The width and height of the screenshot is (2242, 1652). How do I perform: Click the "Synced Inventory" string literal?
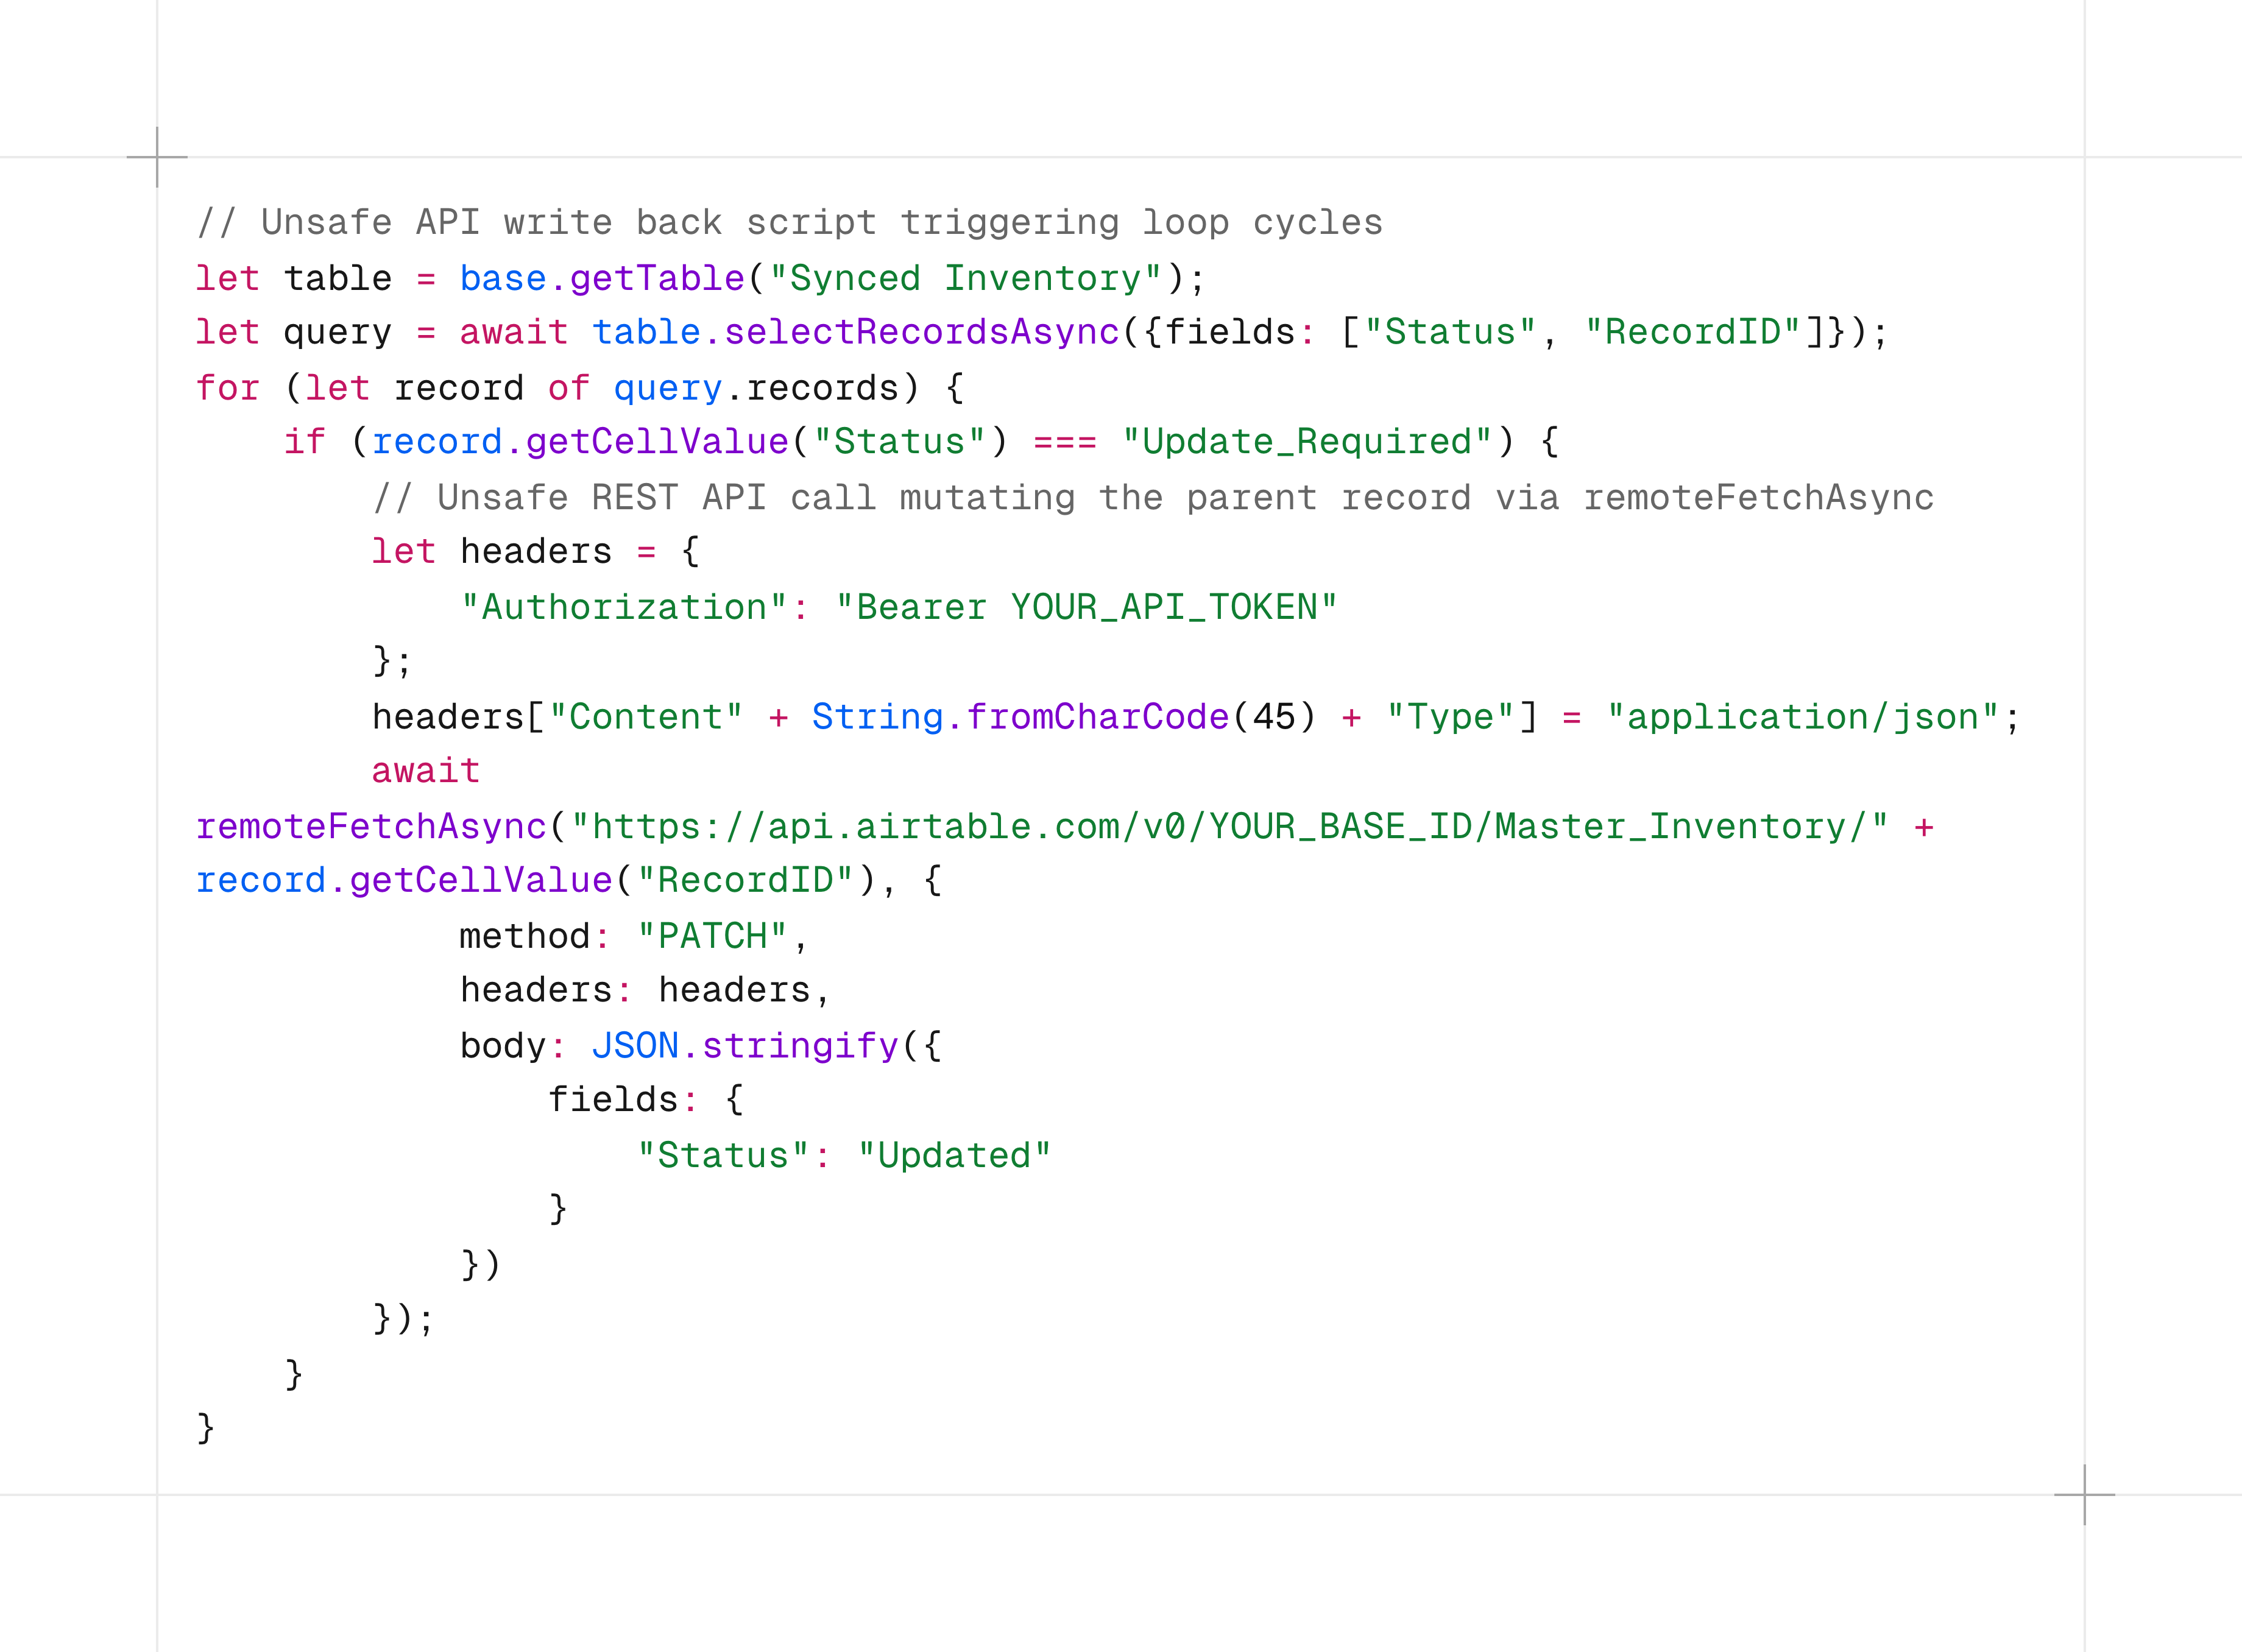click(966, 278)
